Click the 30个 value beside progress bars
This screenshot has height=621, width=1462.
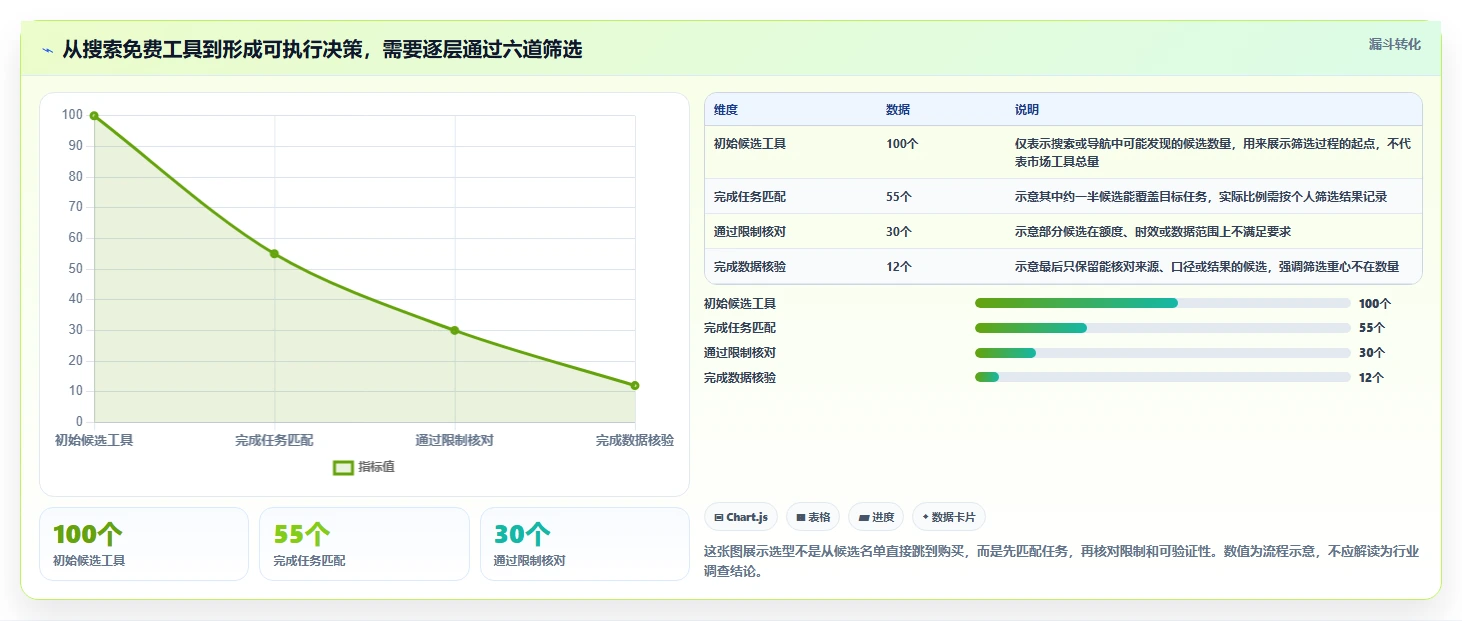click(x=1372, y=353)
